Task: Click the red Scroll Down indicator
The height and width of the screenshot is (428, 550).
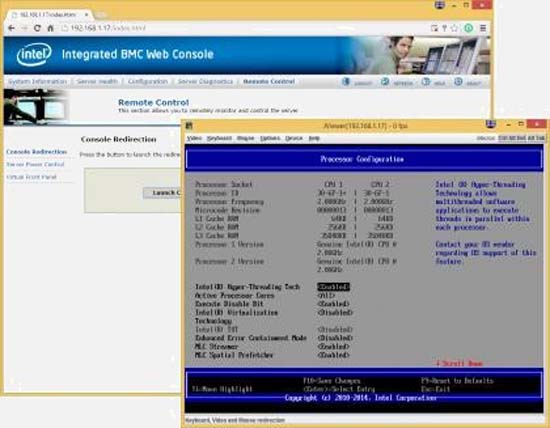Action: [459, 363]
